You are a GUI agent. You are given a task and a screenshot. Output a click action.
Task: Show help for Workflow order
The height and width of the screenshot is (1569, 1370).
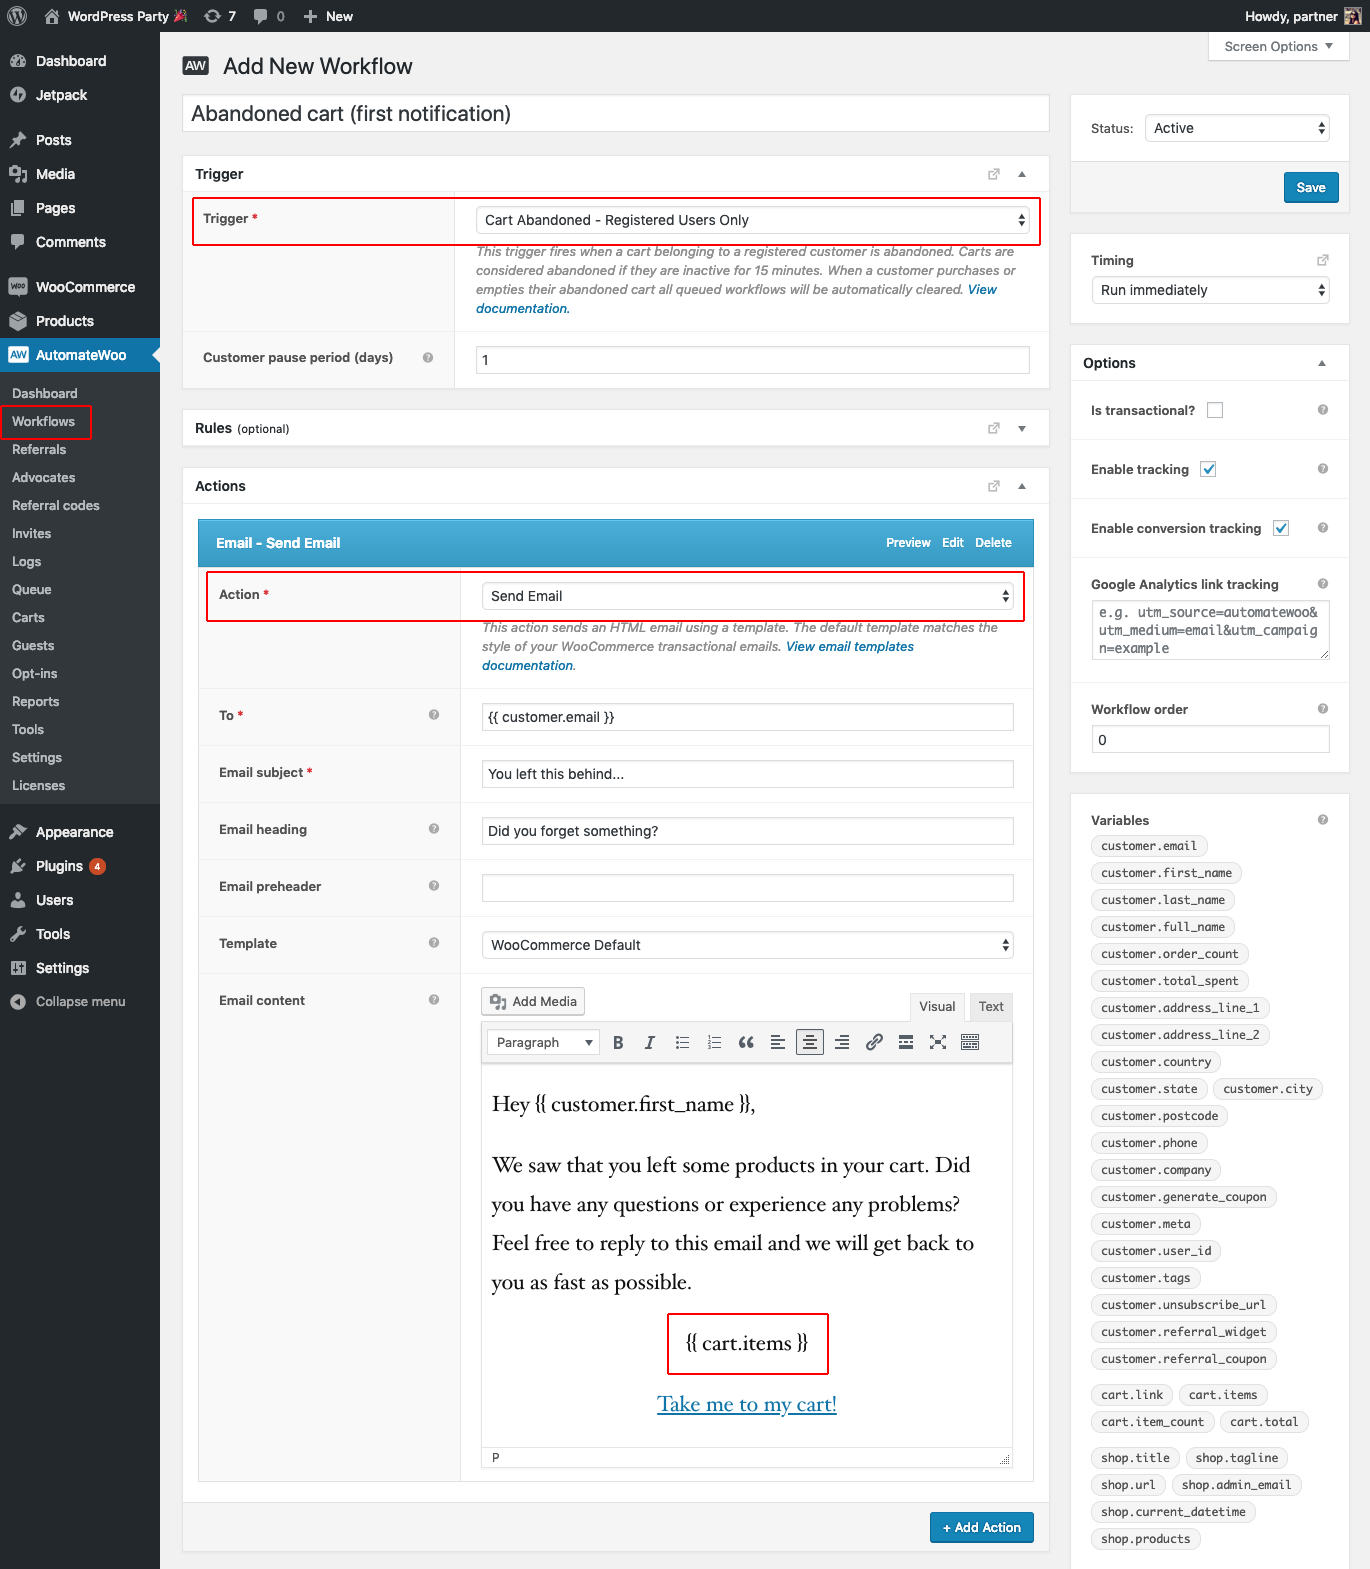click(1323, 709)
